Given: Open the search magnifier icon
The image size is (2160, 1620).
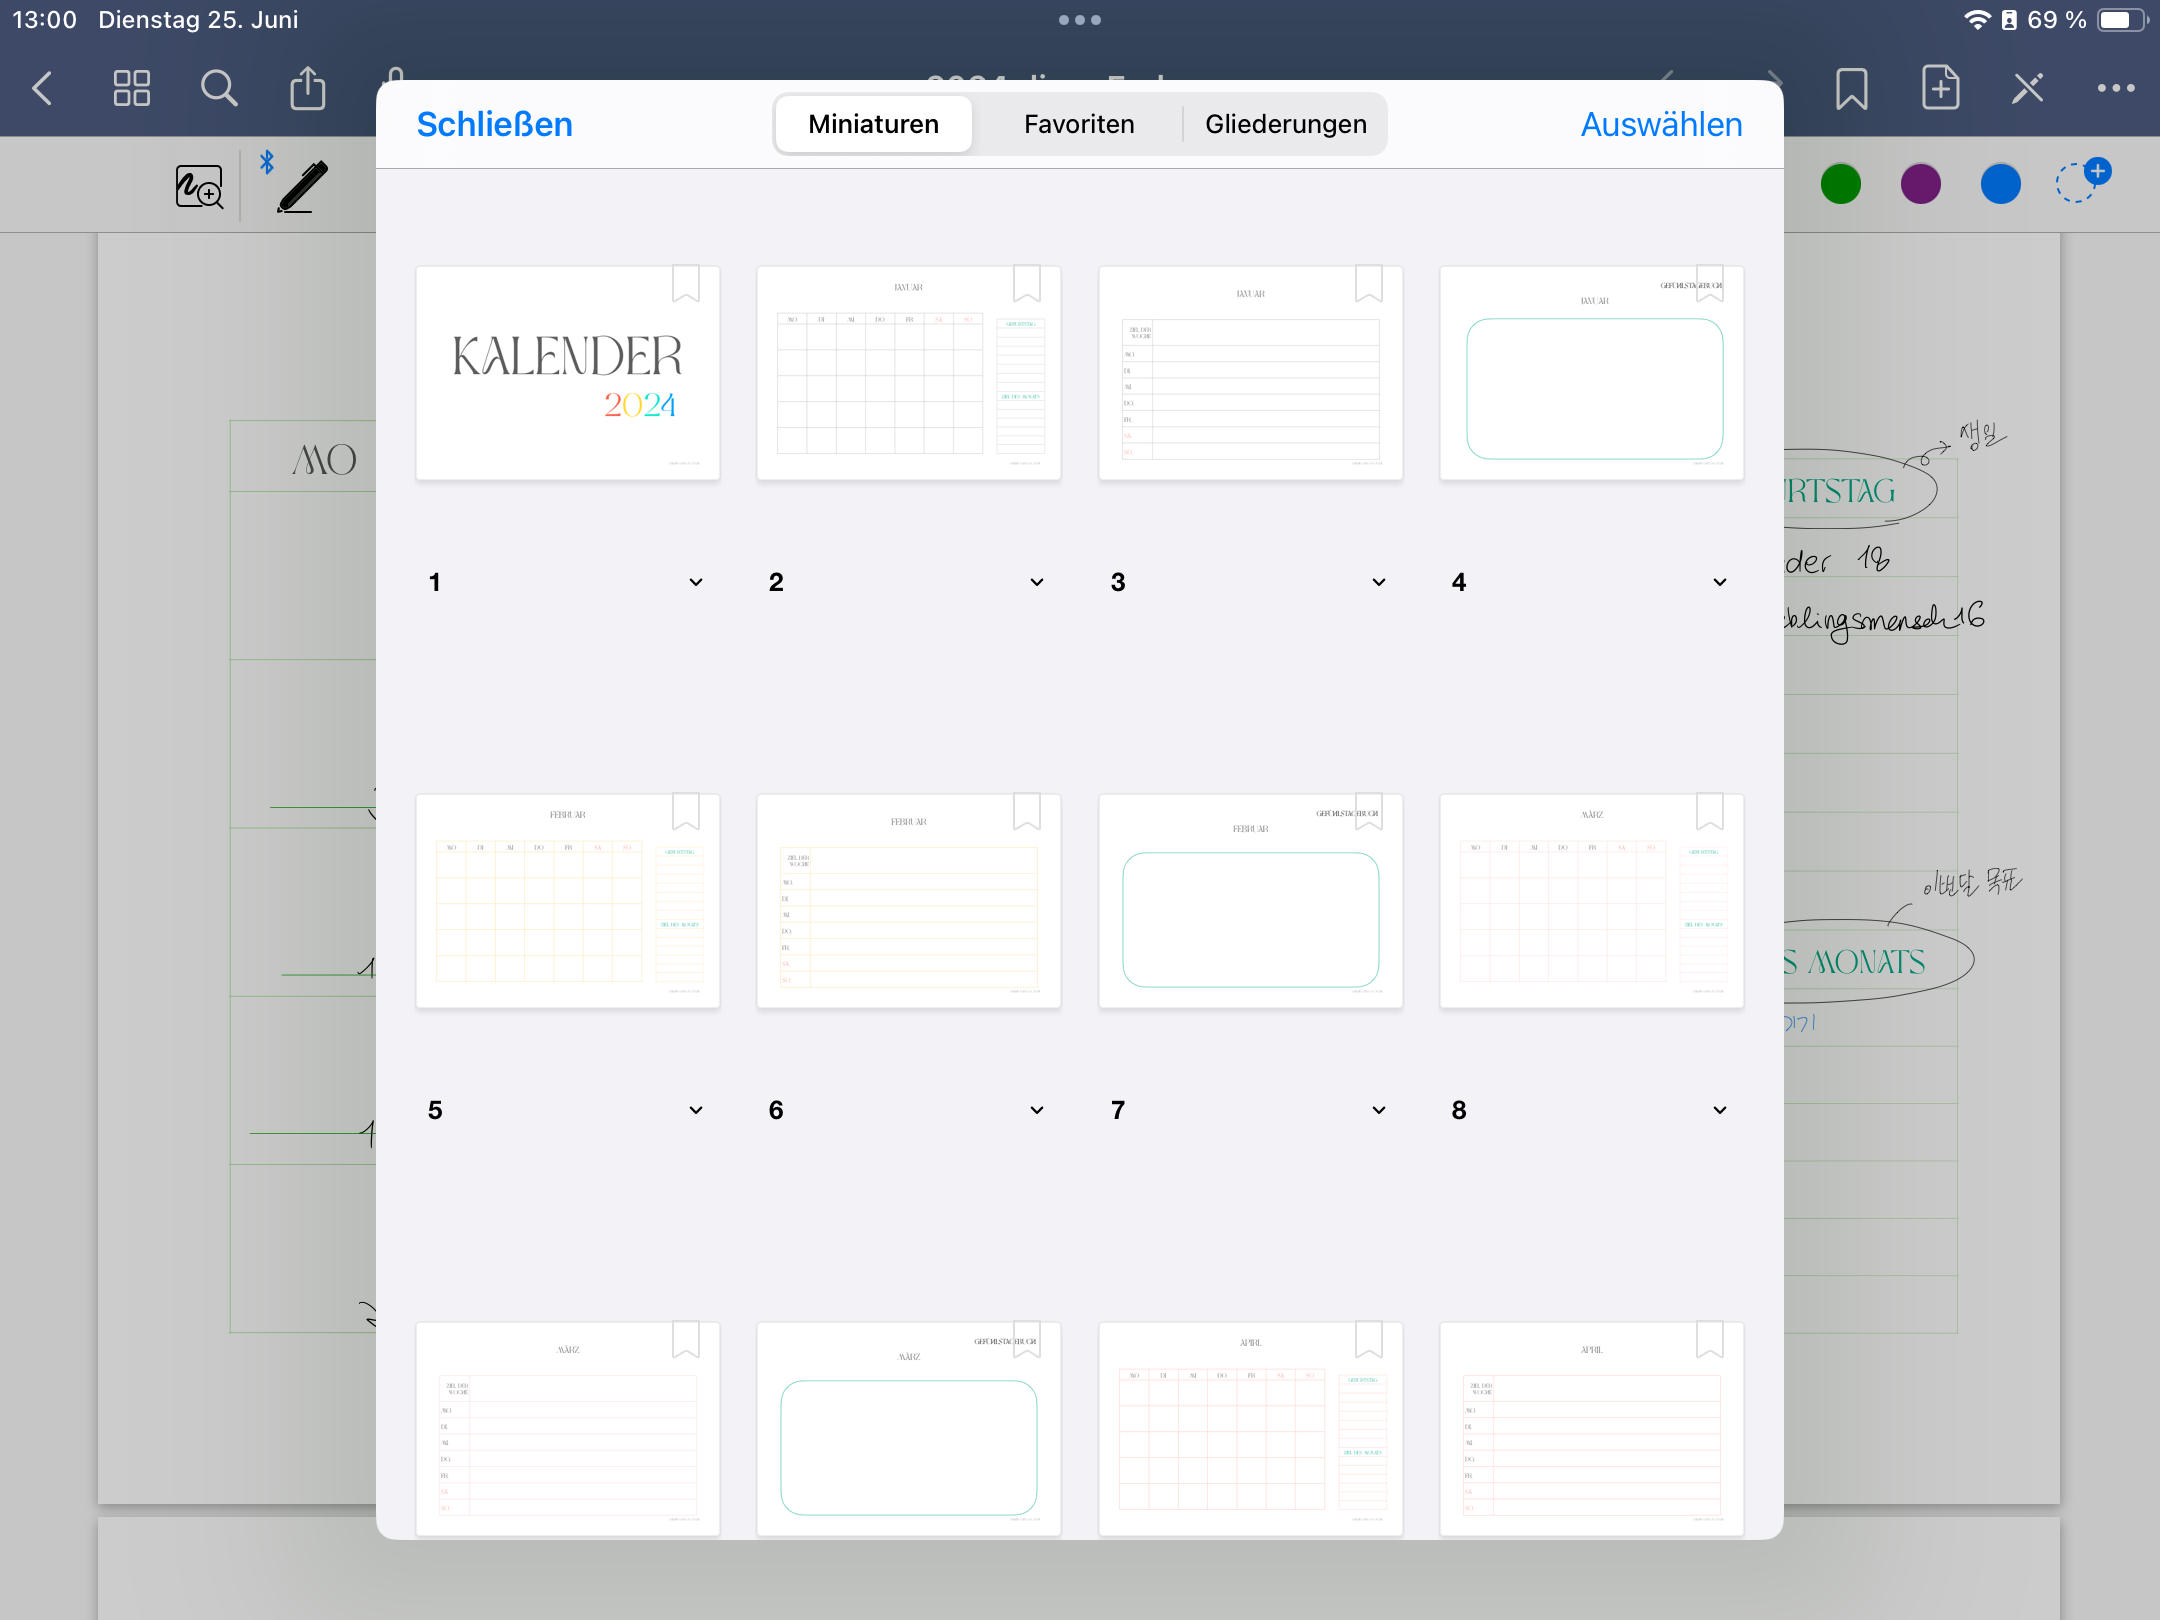Looking at the screenshot, I should (x=219, y=88).
